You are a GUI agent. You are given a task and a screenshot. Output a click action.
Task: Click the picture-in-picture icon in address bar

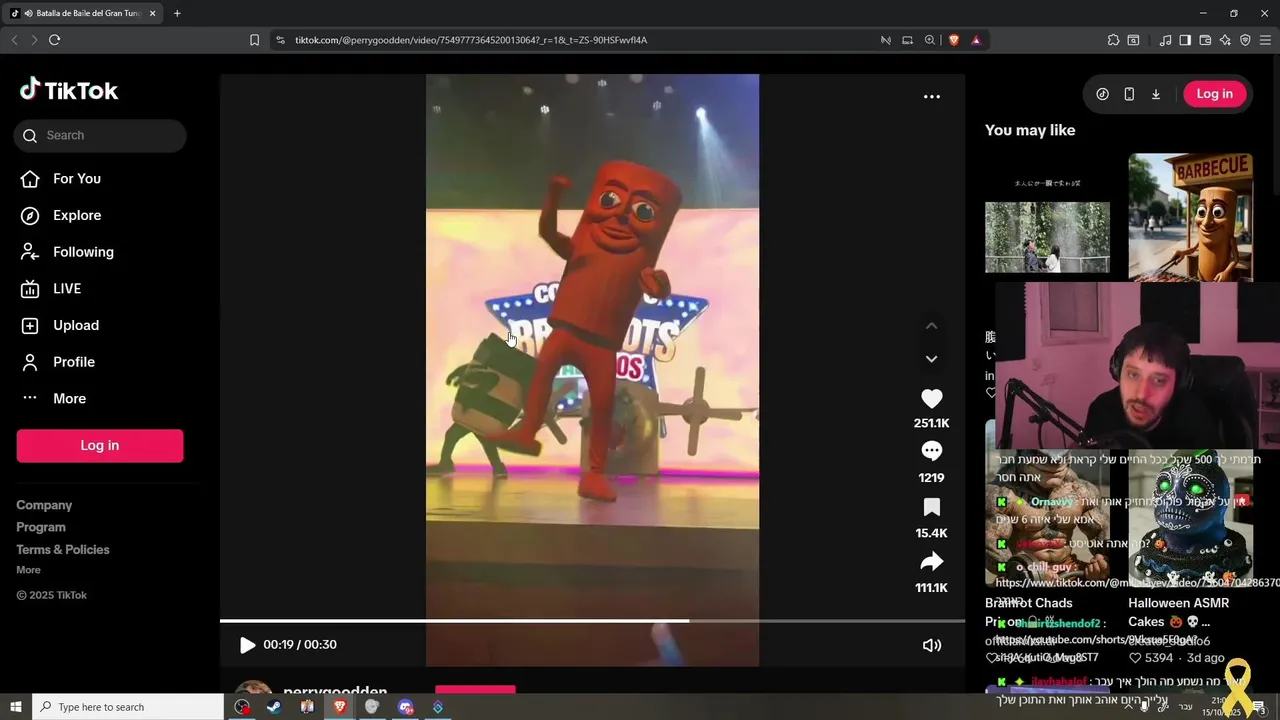pos(908,40)
